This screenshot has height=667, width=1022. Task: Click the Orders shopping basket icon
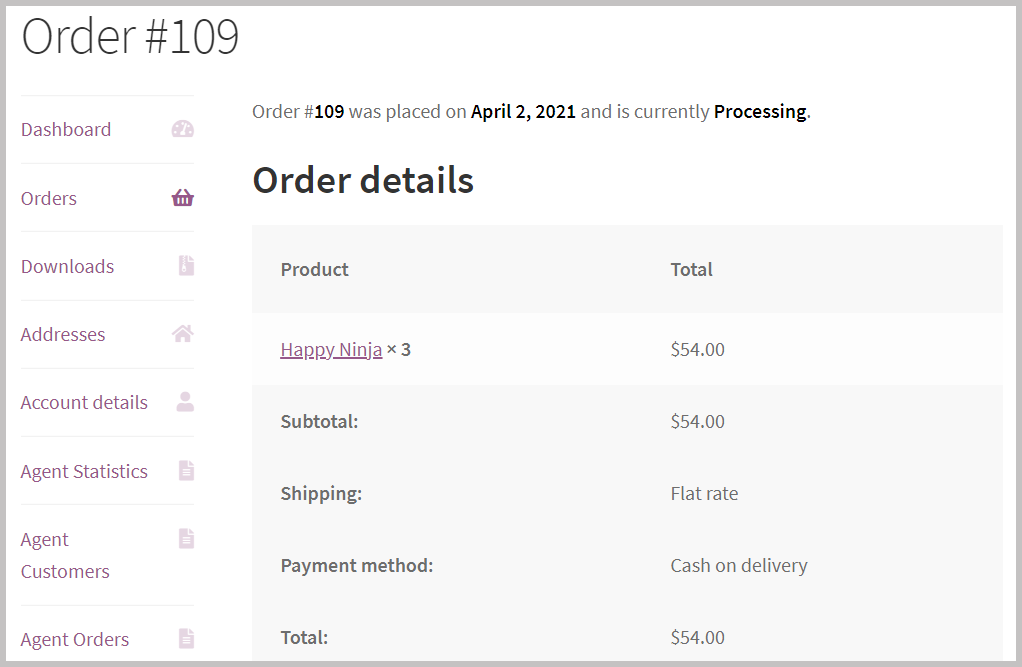click(x=182, y=198)
